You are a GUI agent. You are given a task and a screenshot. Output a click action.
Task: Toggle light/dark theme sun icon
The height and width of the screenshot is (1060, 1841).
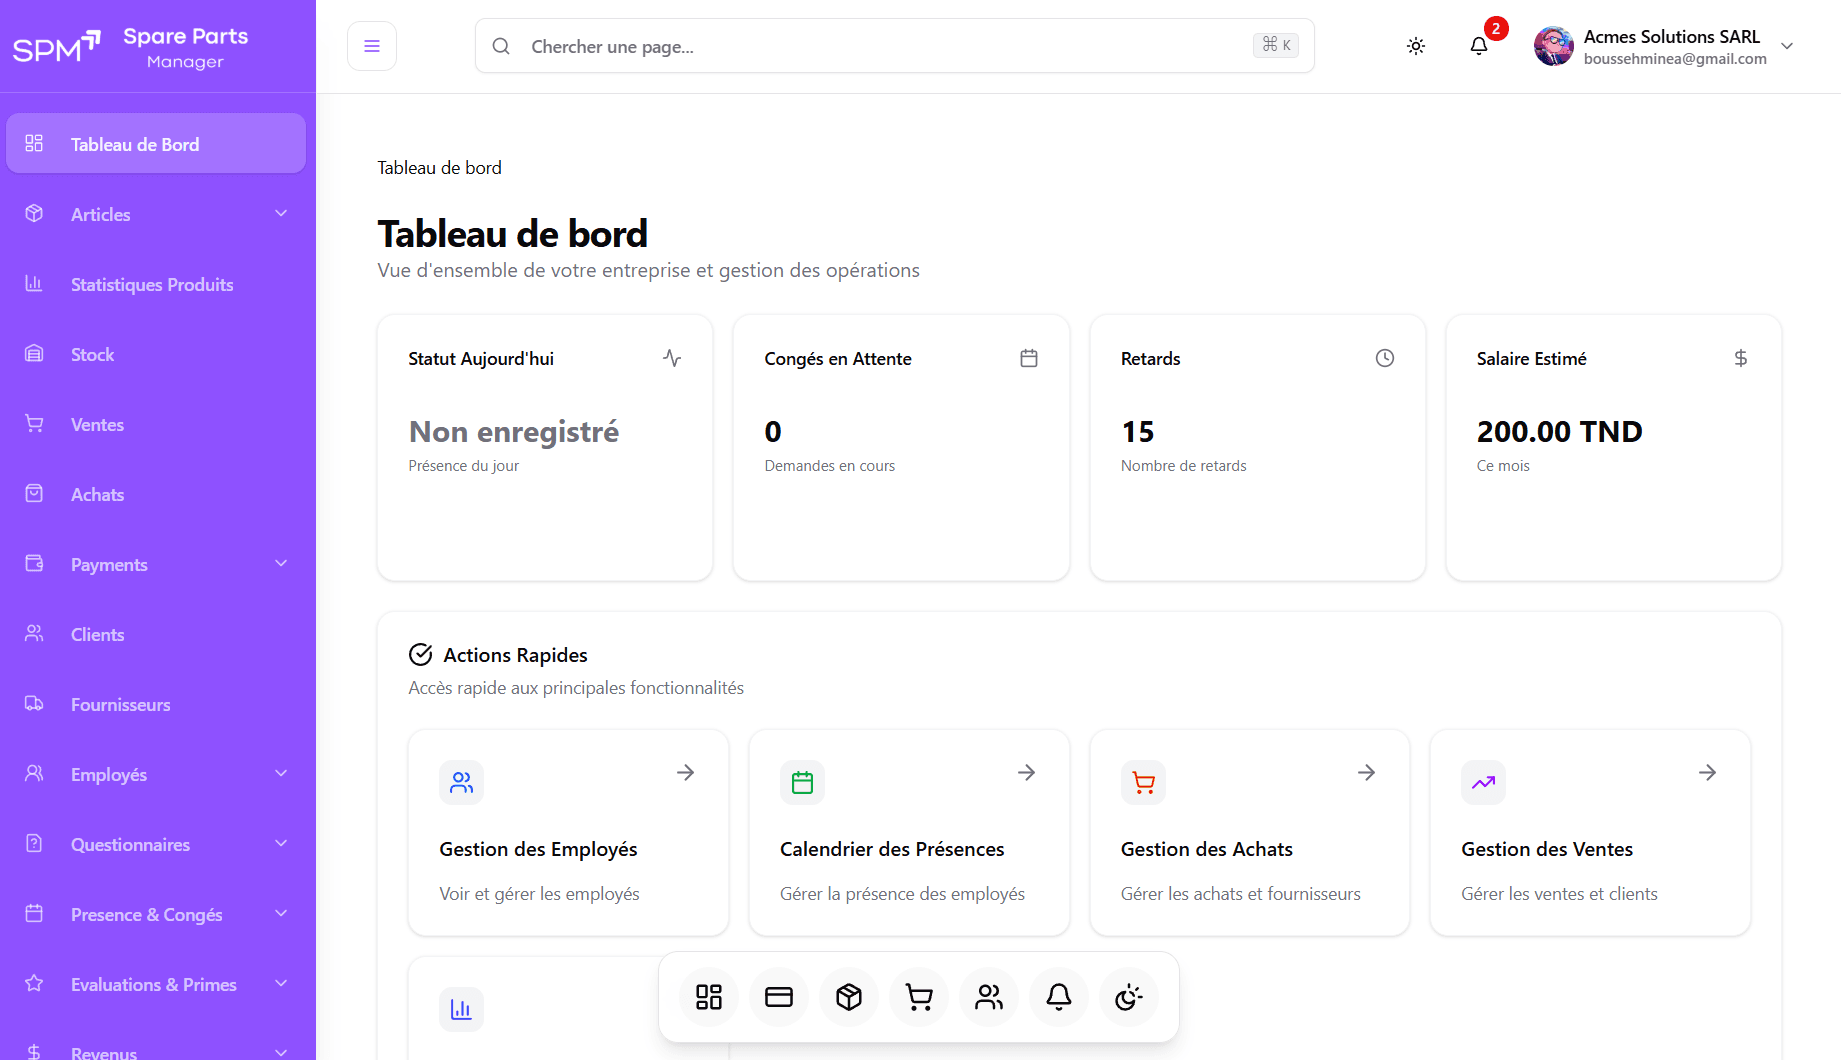coord(1415,46)
